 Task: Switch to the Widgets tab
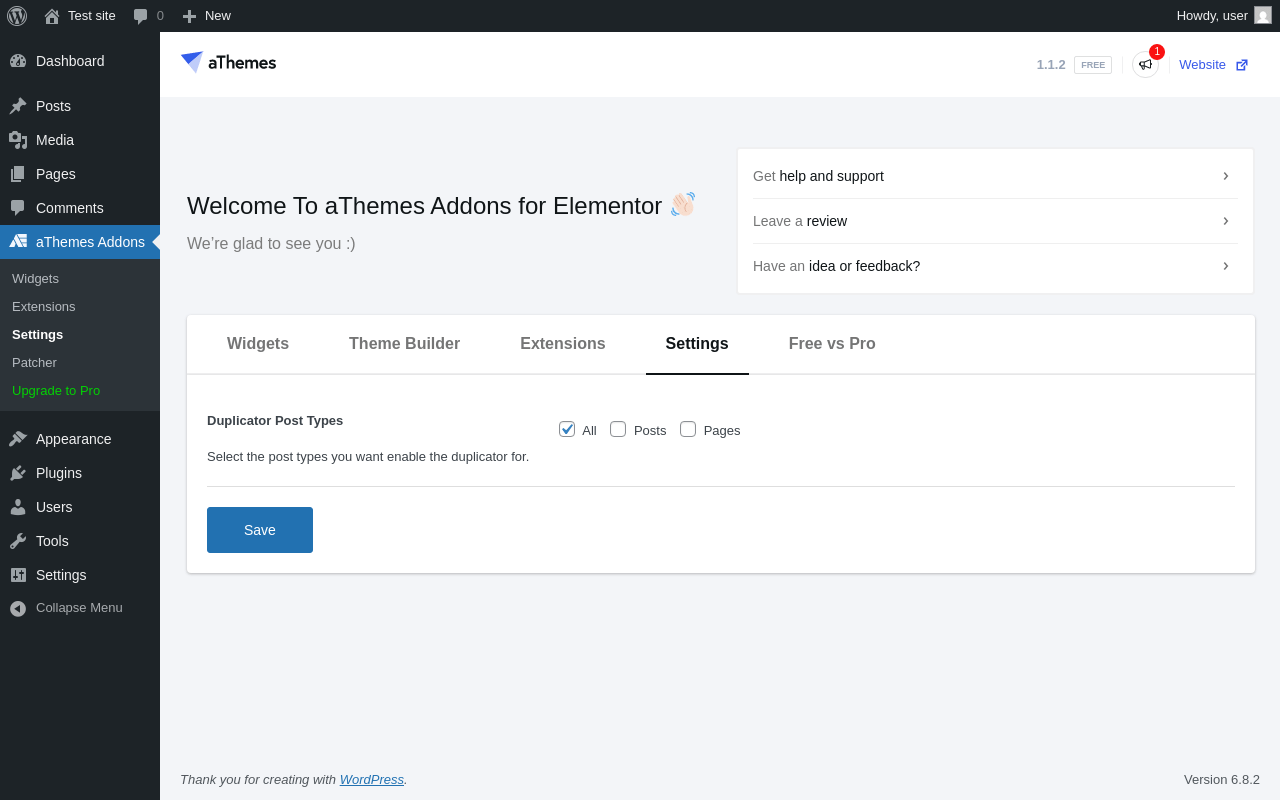pos(258,344)
